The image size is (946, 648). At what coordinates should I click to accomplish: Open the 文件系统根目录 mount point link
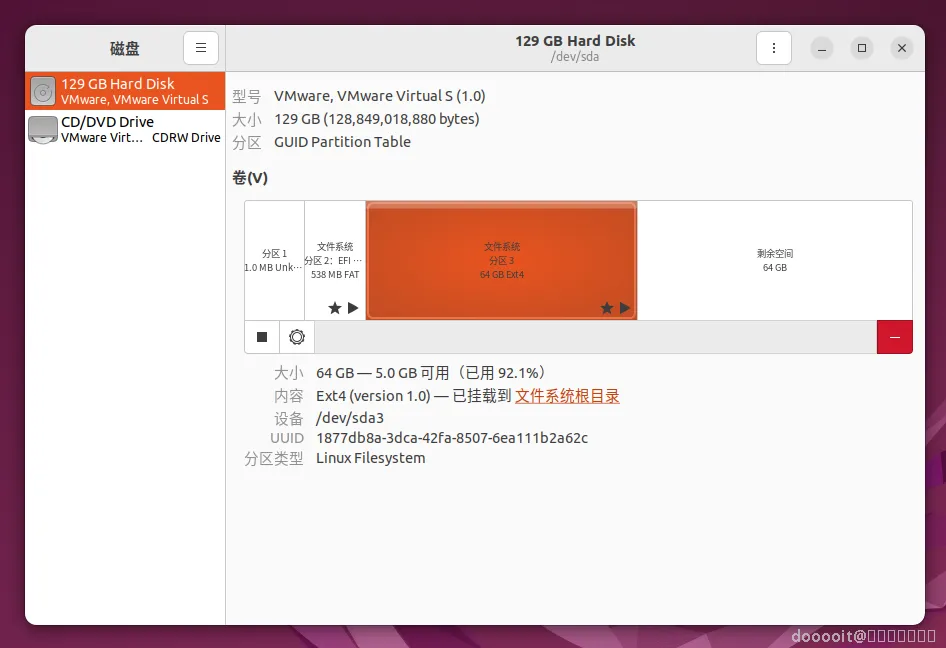coord(567,396)
